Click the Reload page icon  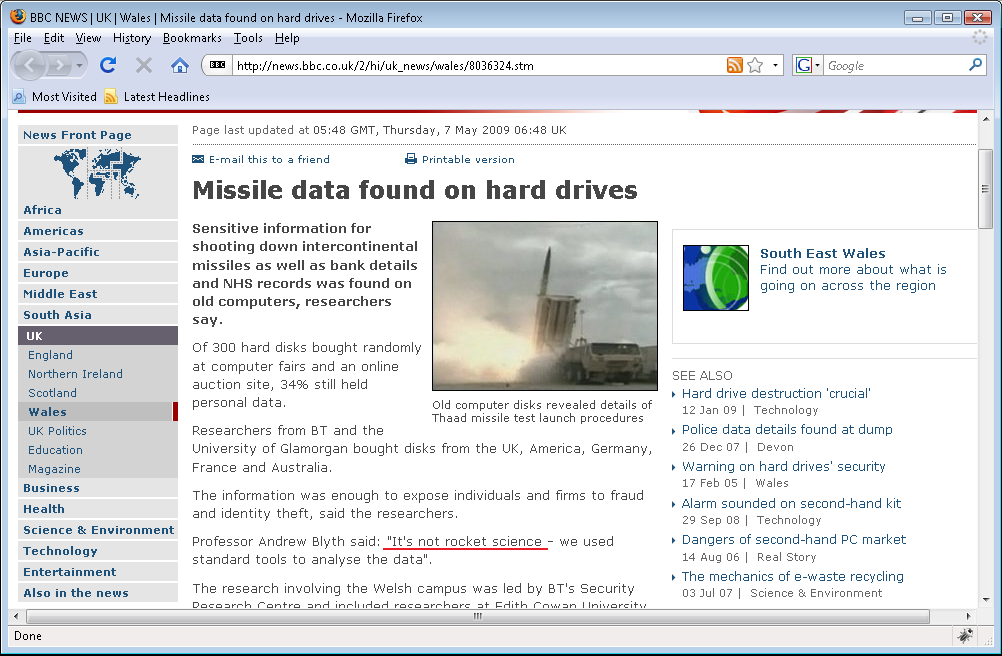(x=108, y=65)
